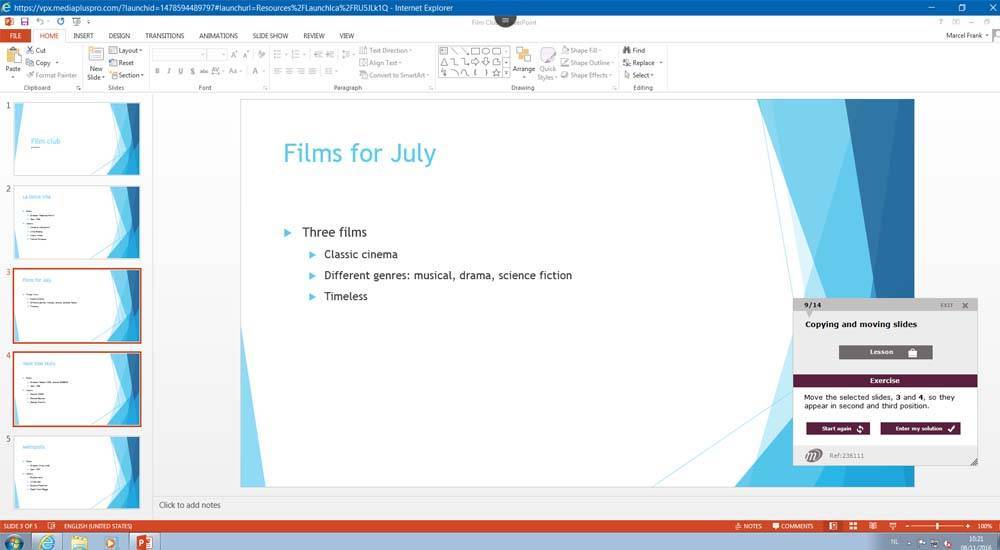The width and height of the screenshot is (1000, 550).
Task: Open the Section dropdown menu
Action: 129,75
